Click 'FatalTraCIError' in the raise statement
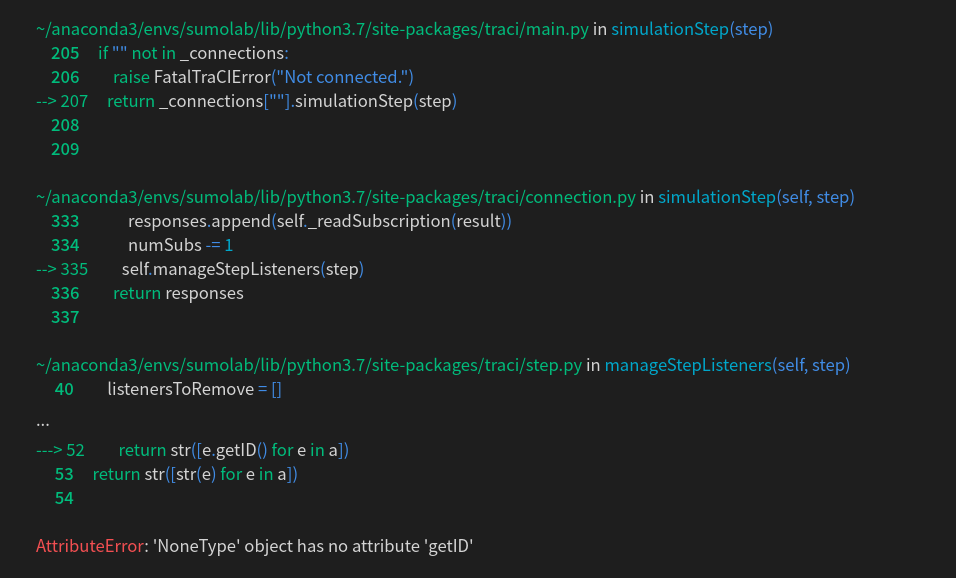Screen dimensions: 956x578 pos(212,77)
